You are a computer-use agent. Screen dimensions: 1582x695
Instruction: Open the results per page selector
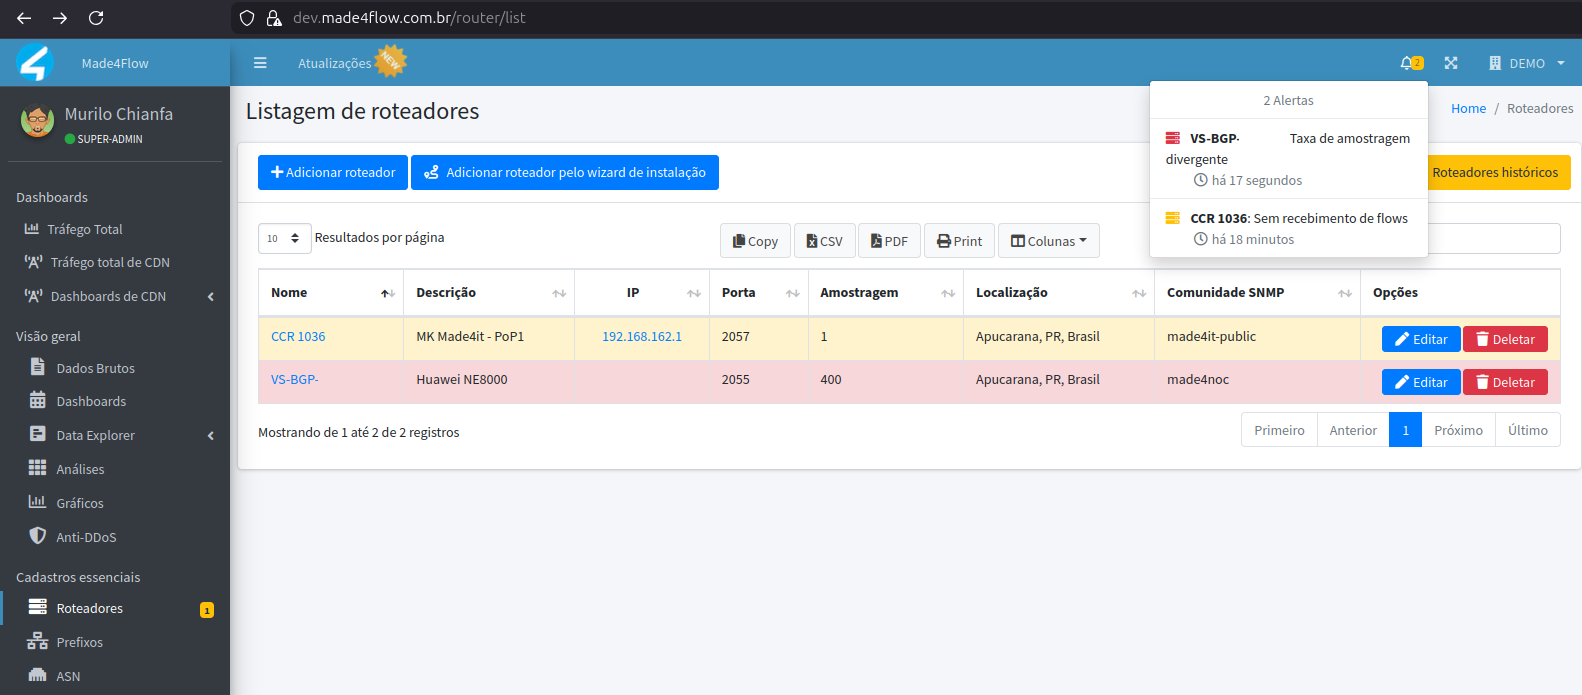point(284,238)
